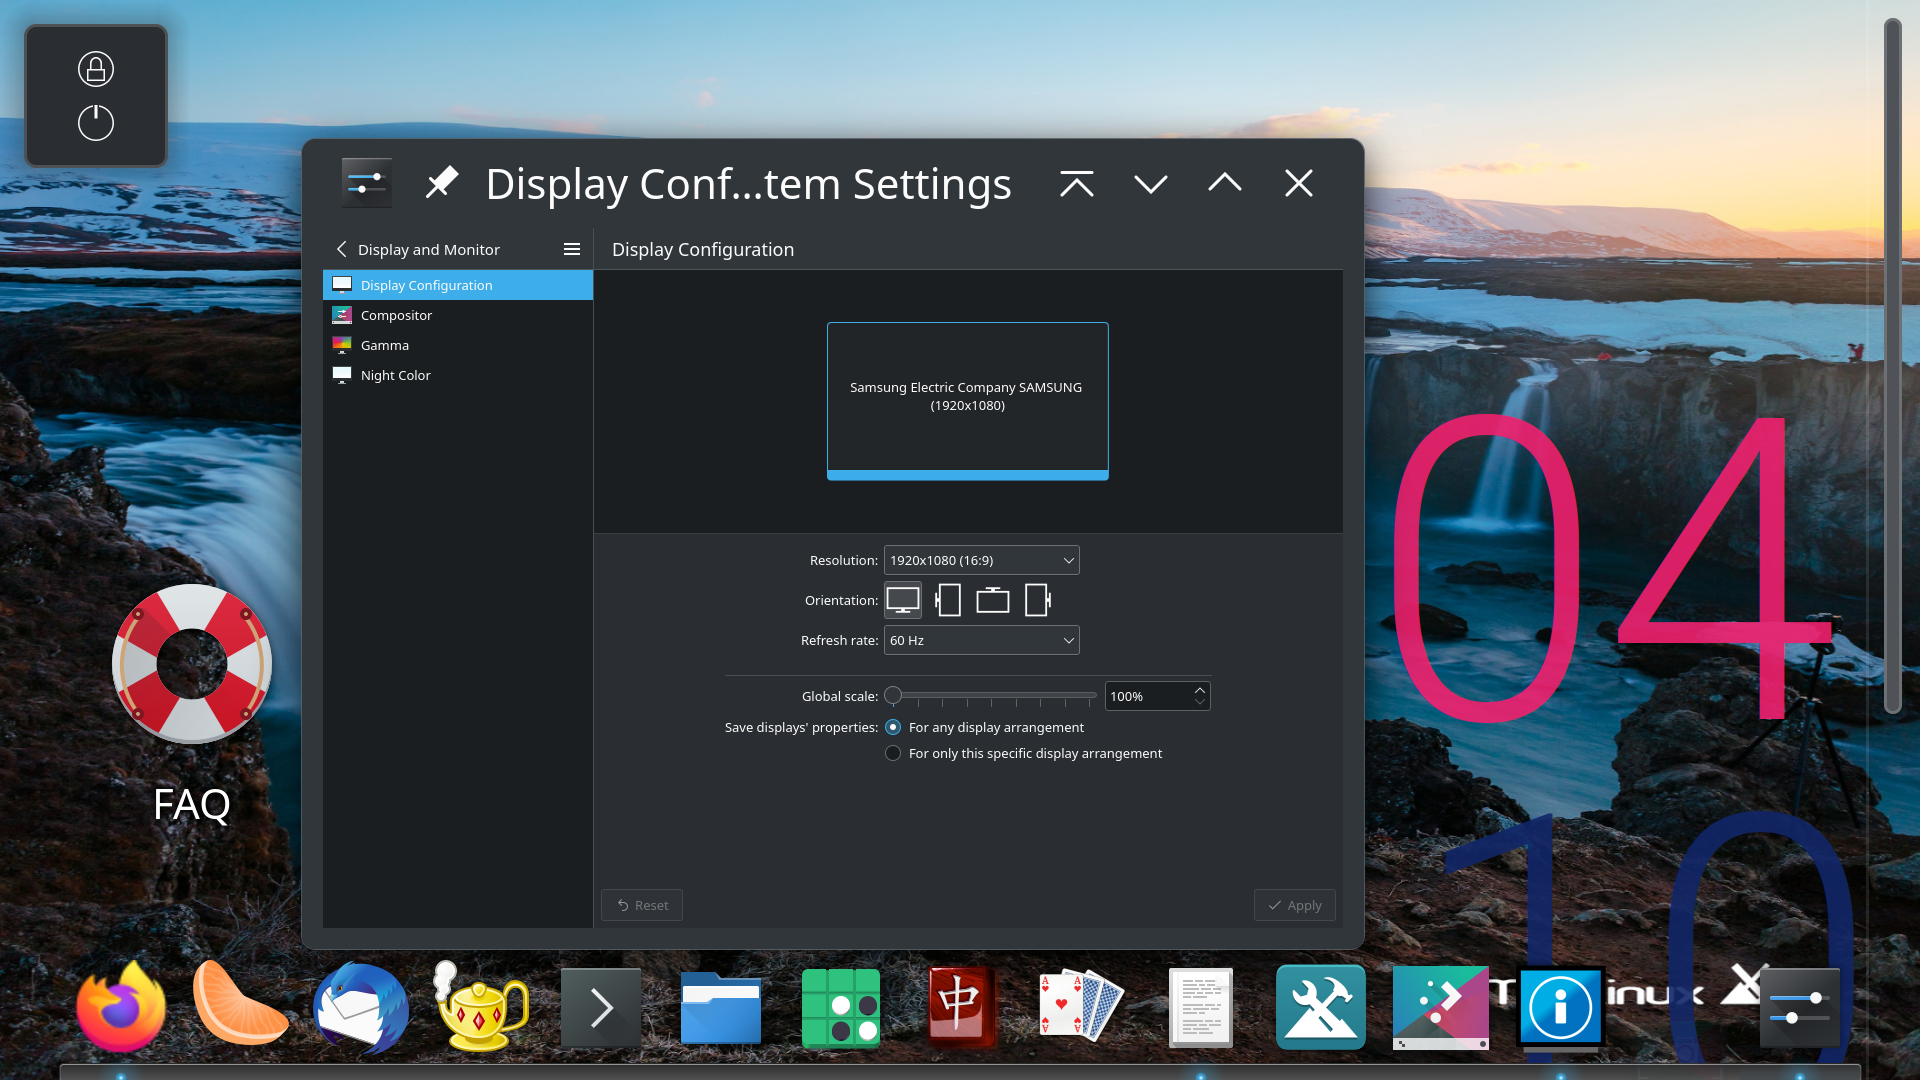Open the blue folder file manager
1920x1080 pixels.
(x=721, y=1008)
